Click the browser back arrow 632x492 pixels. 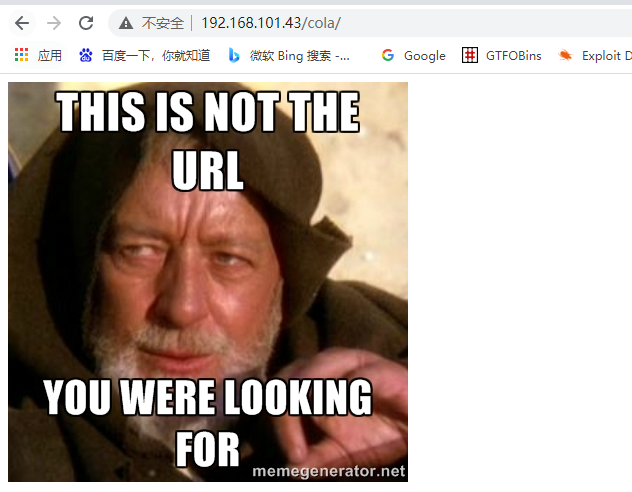click(22, 23)
